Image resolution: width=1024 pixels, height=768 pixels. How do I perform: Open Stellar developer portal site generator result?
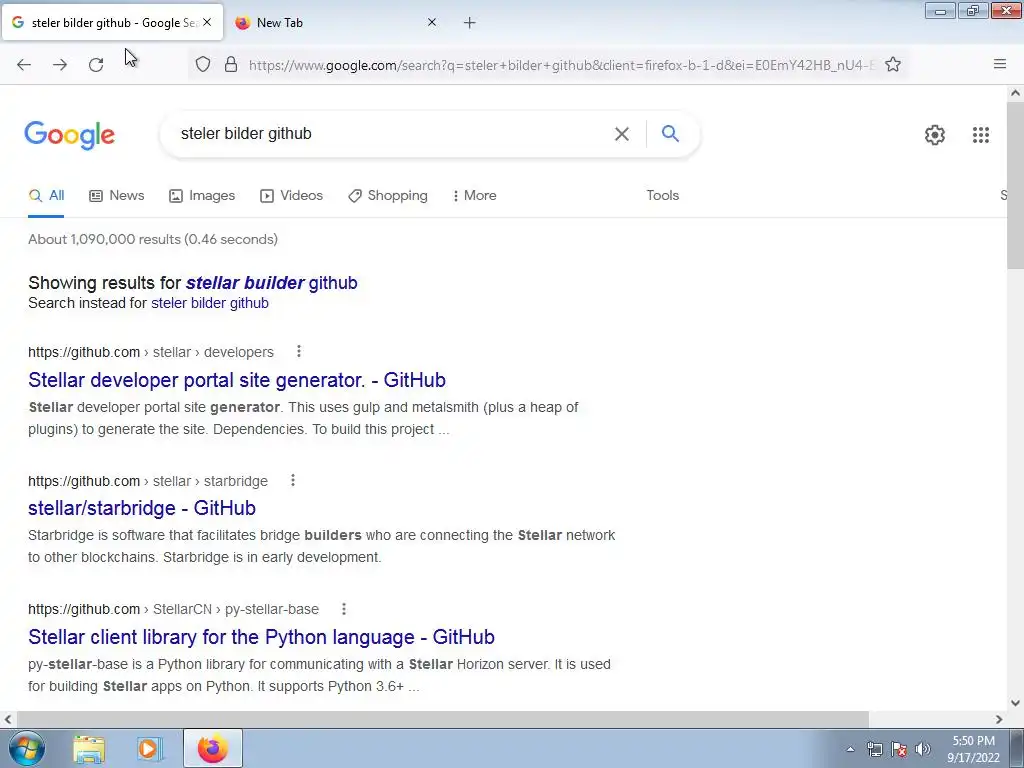coord(236,380)
